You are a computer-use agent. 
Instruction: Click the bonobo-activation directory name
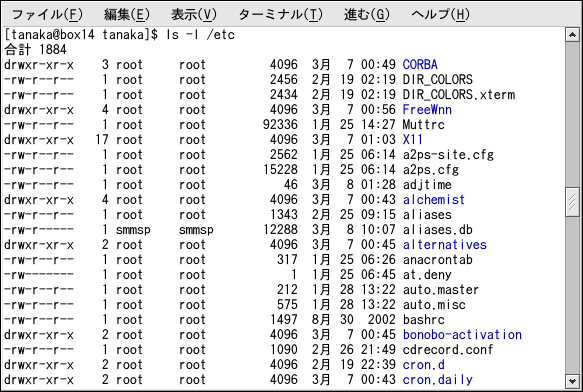462,335
